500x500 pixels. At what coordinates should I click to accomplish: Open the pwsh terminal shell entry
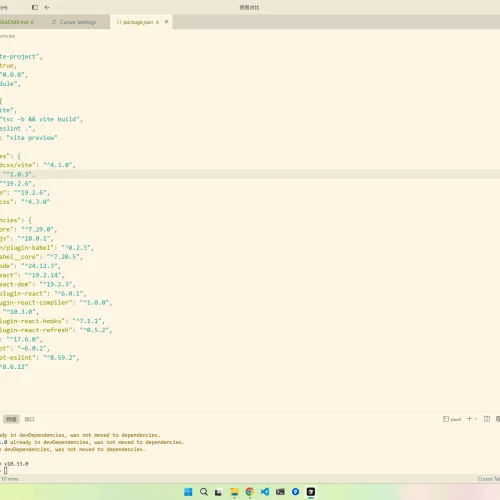click(x=452, y=419)
